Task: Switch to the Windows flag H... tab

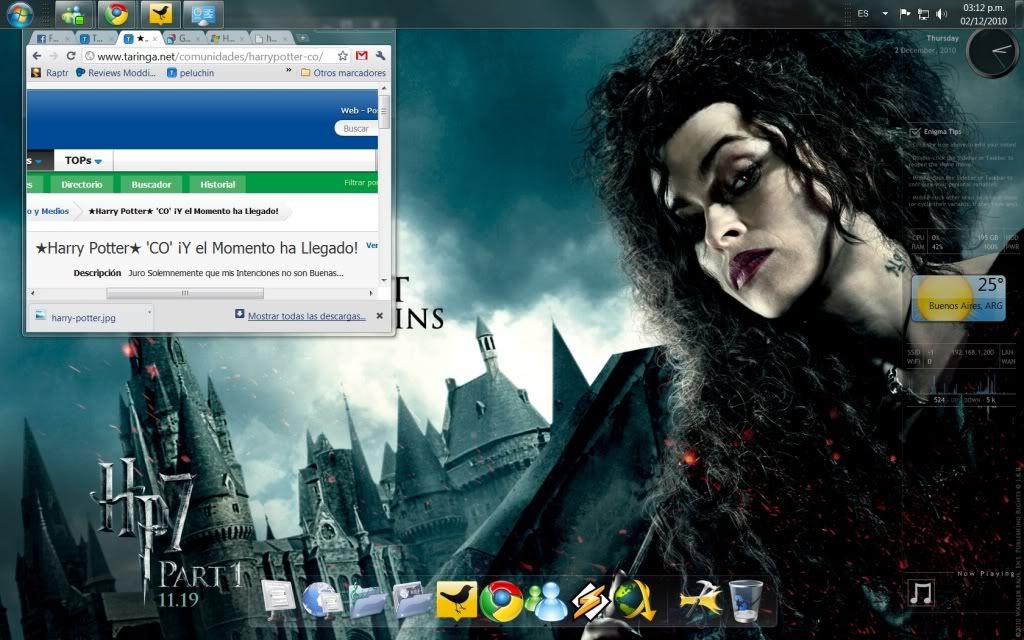Action: tap(226, 39)
